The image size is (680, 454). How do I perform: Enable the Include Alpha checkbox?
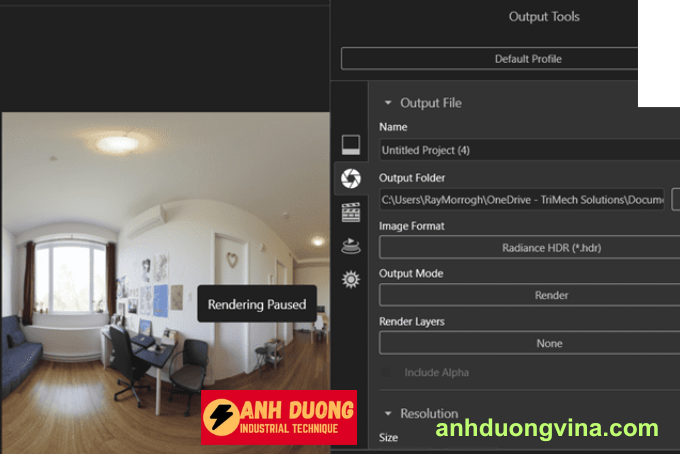click(x=386, y=373)
